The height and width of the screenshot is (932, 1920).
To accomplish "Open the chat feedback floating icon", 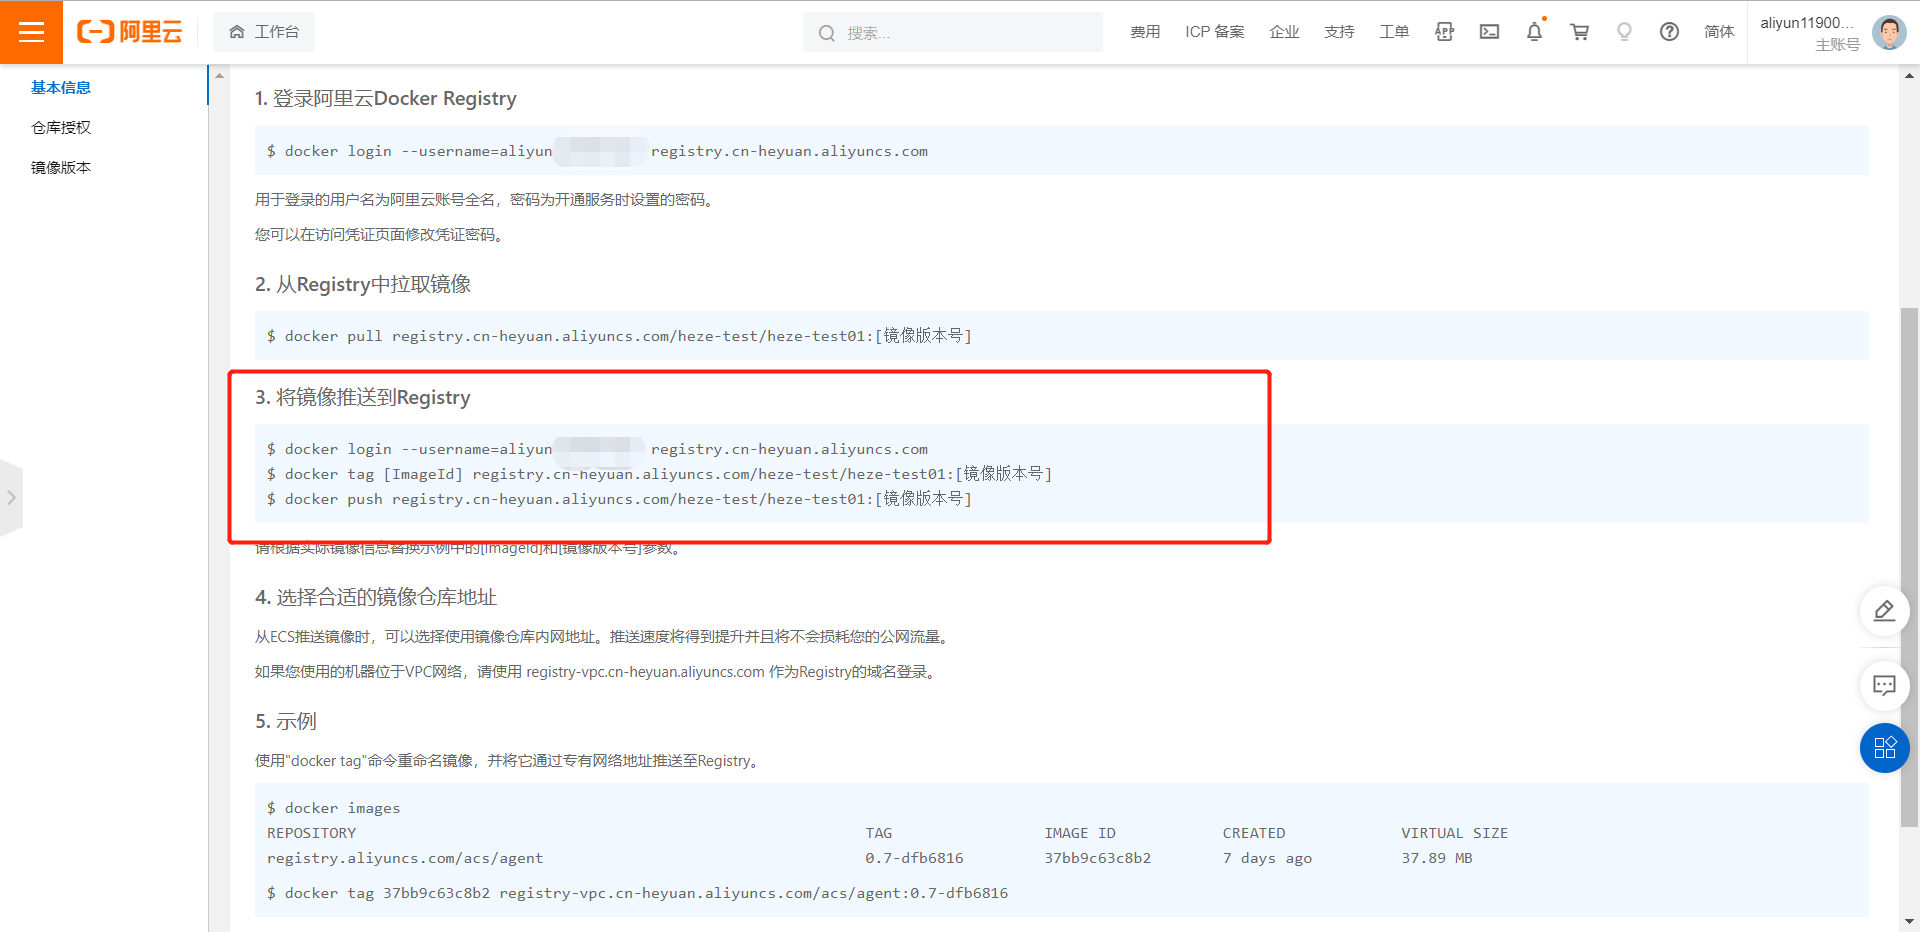I will [1884, 685].
